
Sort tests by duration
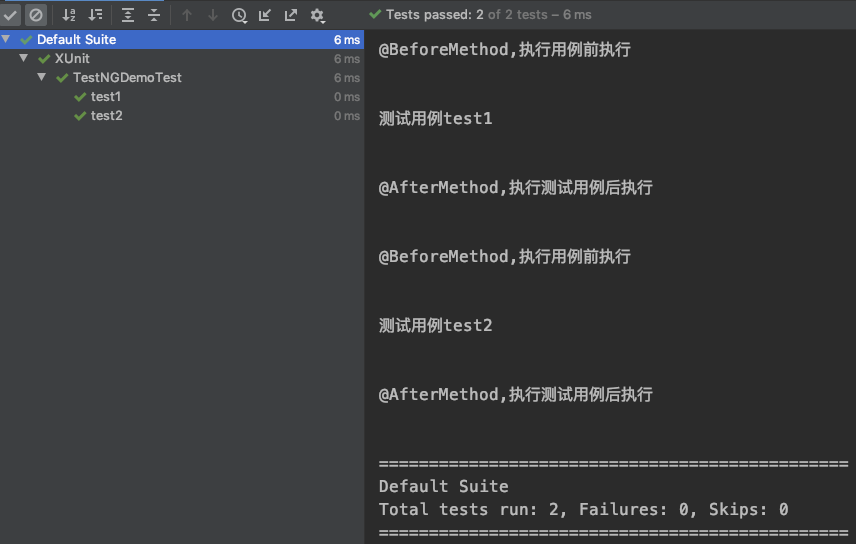point(96,15)
